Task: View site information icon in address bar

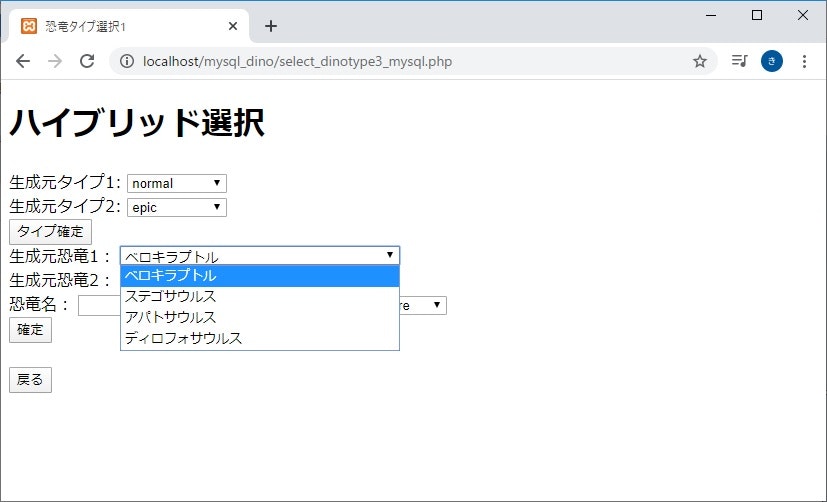Action: pyautogui.click(x=127, y=61)
